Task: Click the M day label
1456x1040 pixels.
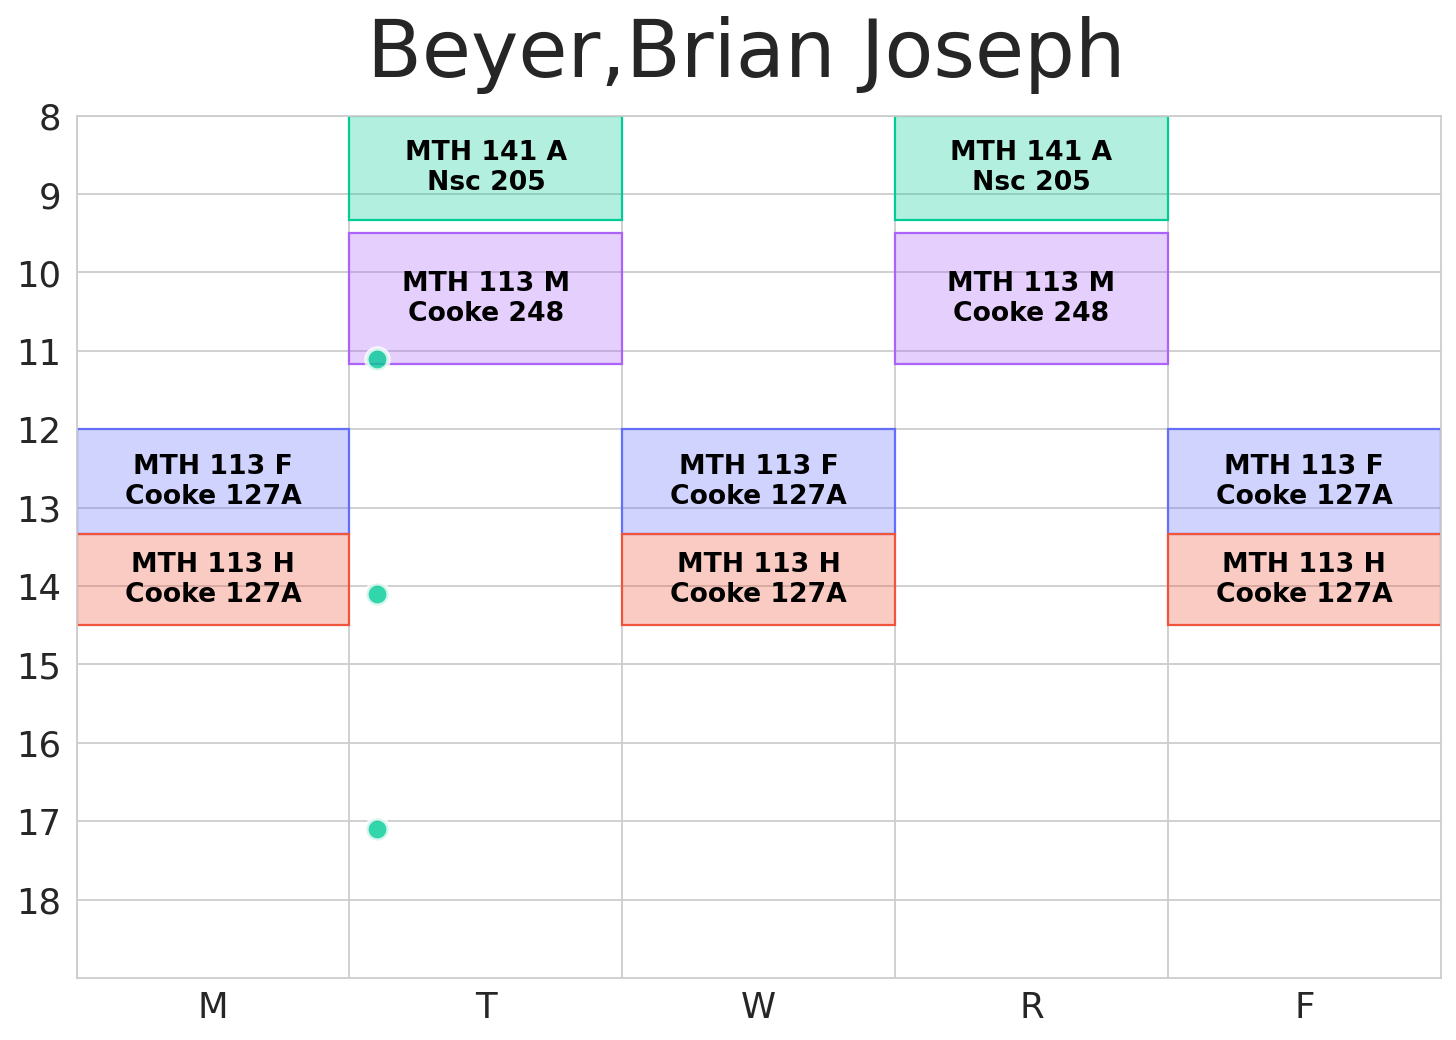Action: pyautogui.click(x=213, y=1006)
